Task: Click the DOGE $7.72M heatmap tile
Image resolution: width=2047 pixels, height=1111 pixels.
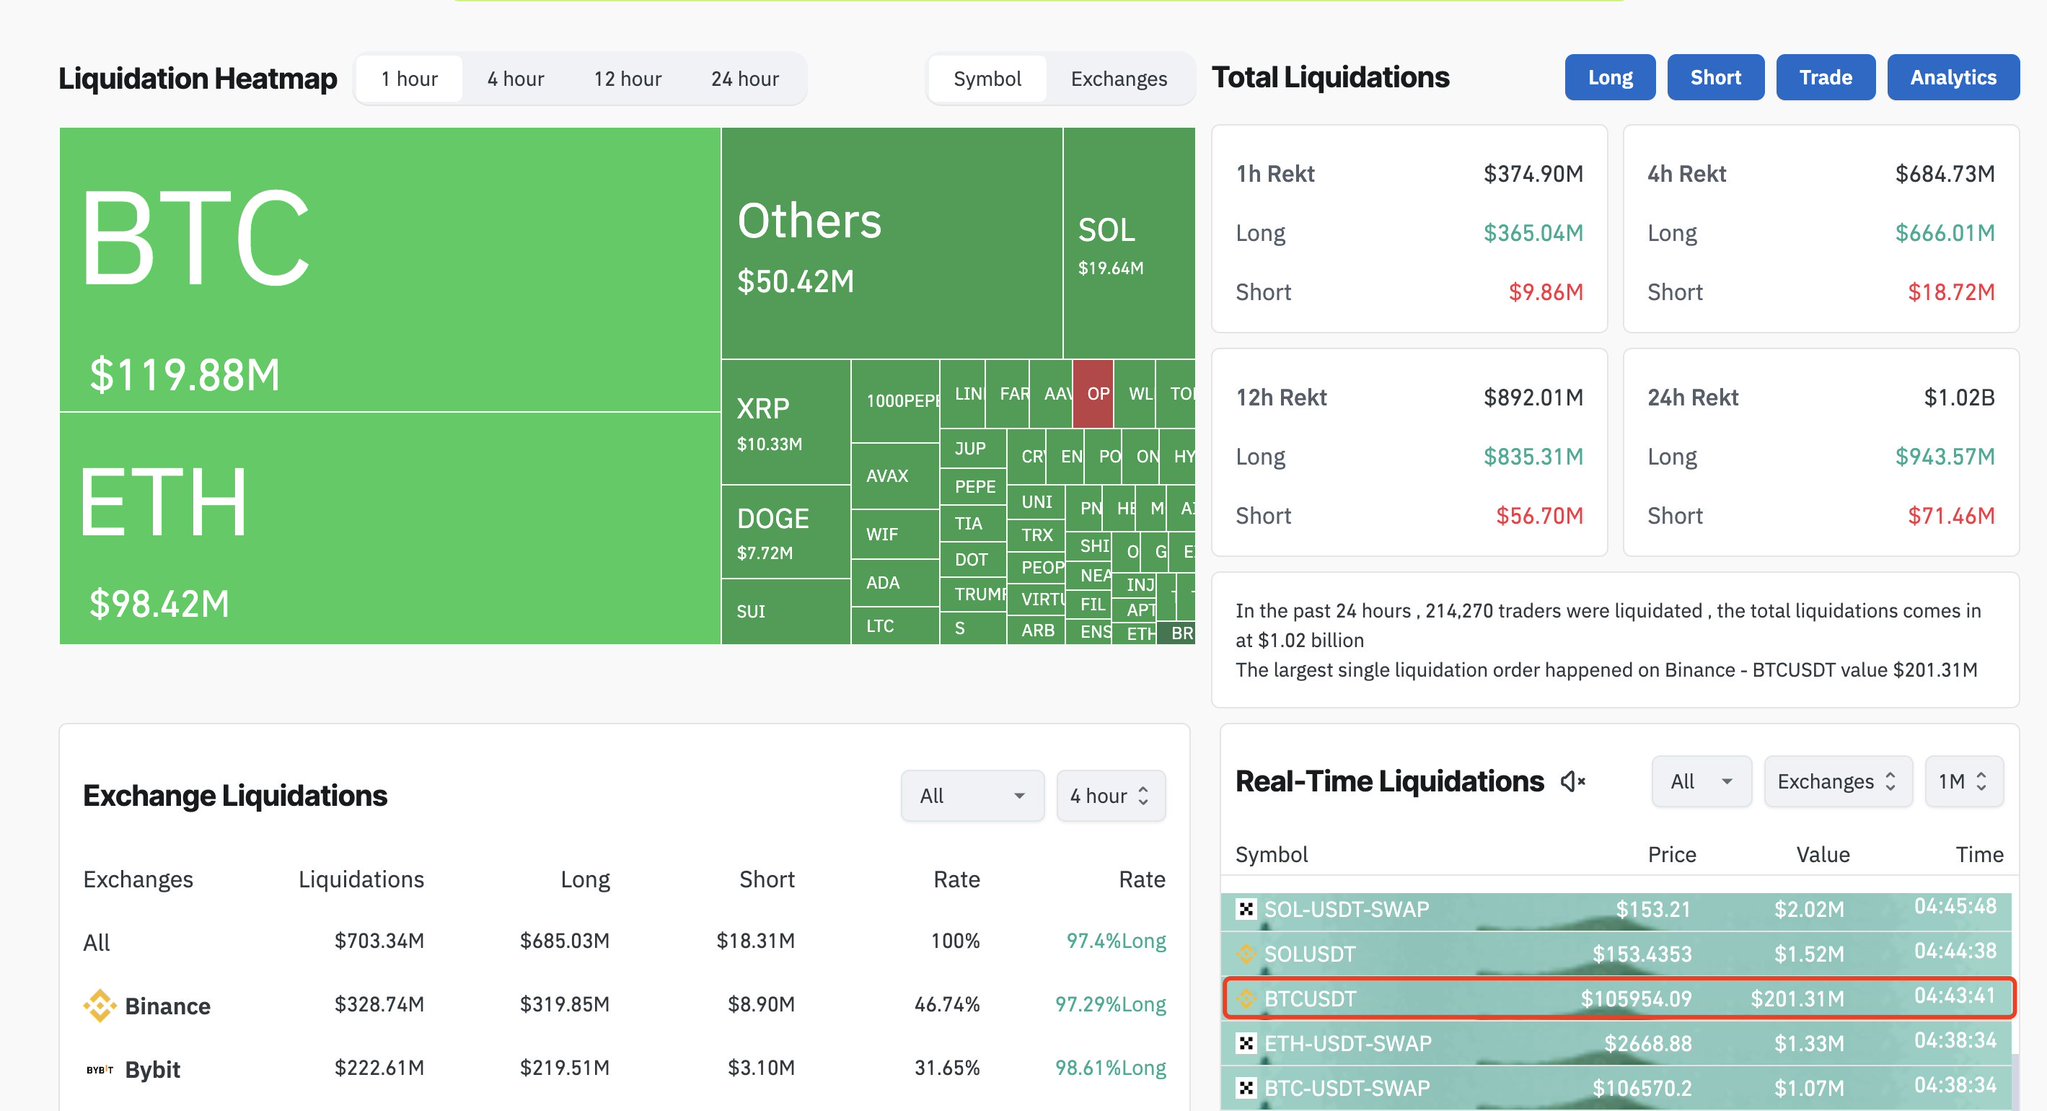Action: [x=786, y=532]
